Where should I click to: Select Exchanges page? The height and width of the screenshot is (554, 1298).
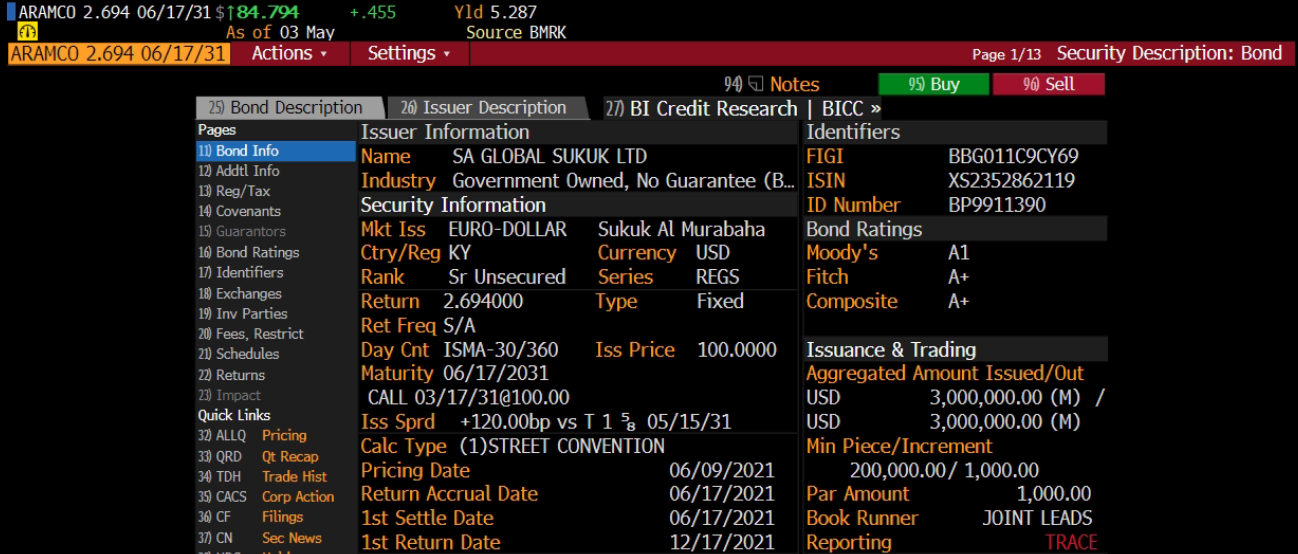[x=275, y=293]
